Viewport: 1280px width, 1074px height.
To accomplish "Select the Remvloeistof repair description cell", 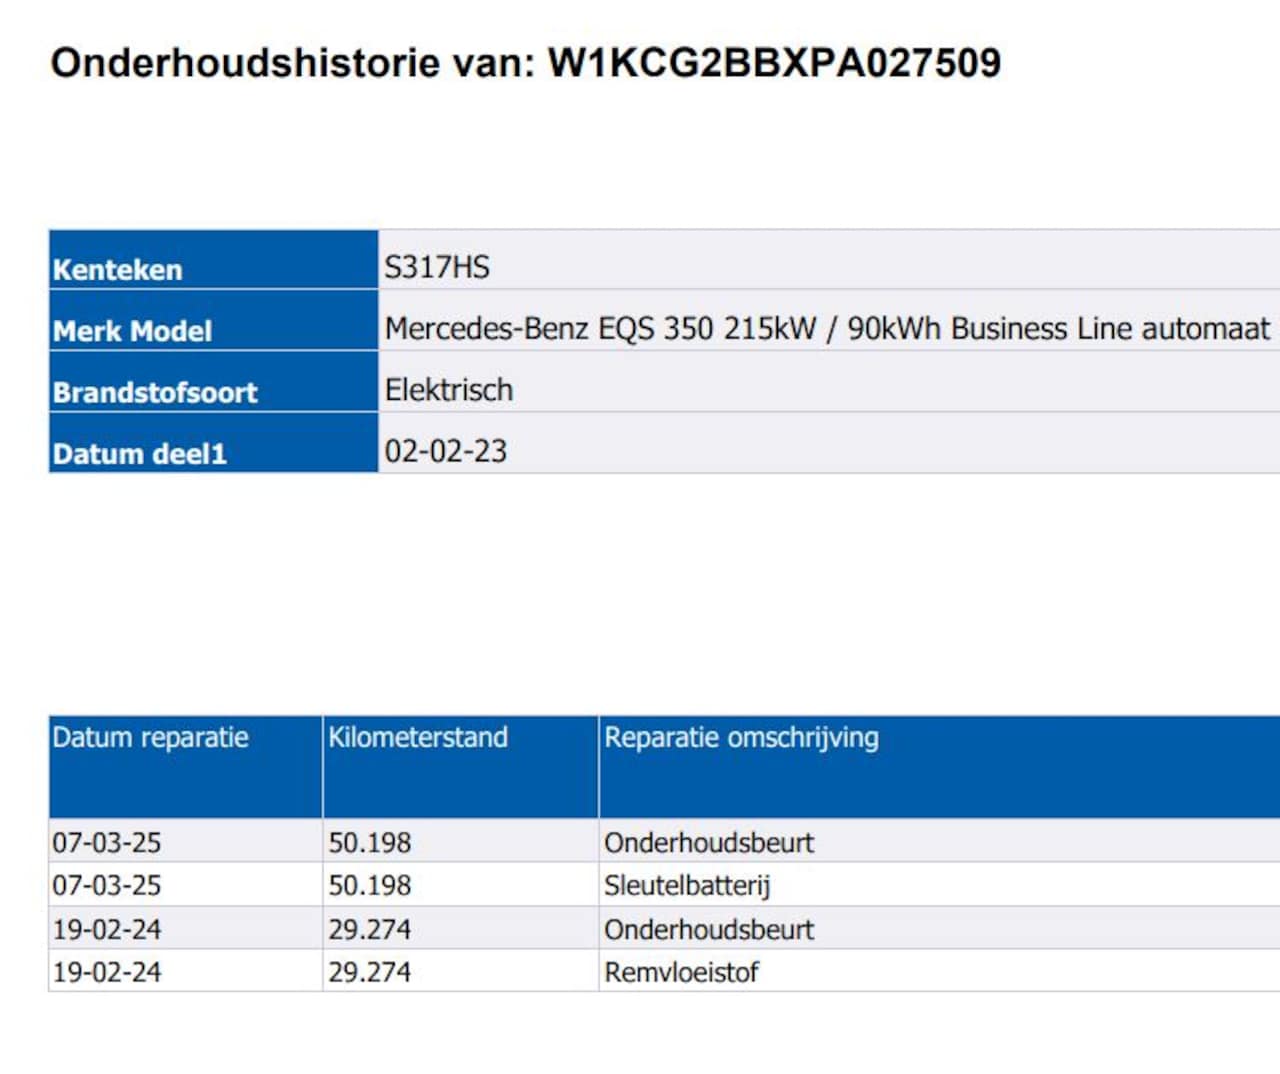I will click(x=681, y=972).
